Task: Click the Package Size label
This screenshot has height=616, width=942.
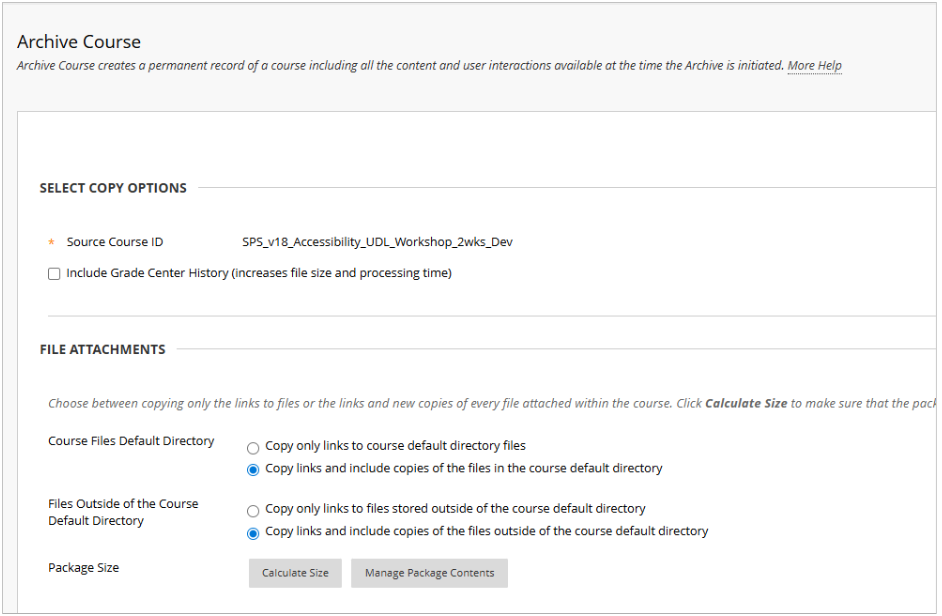Action: pos(83,568)
